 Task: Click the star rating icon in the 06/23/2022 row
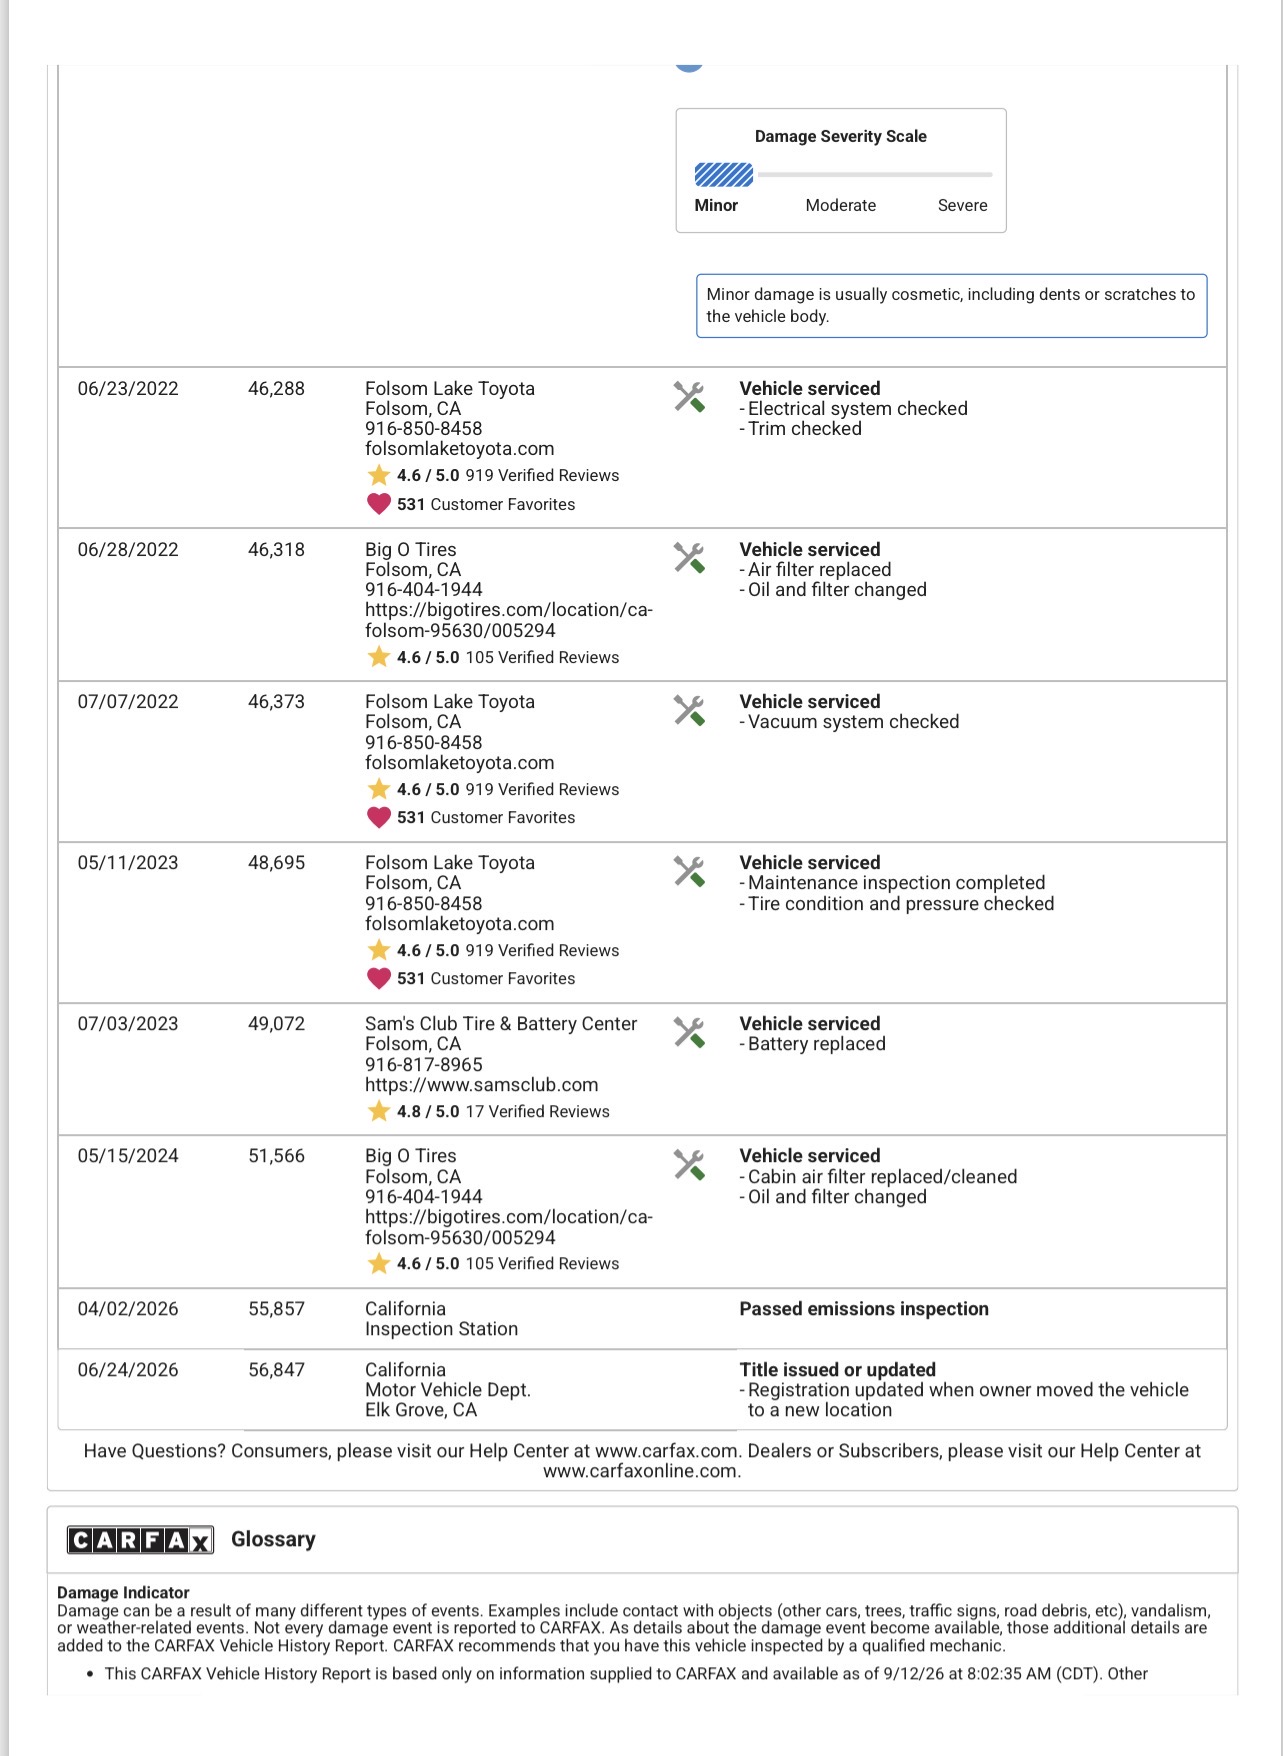379,475
